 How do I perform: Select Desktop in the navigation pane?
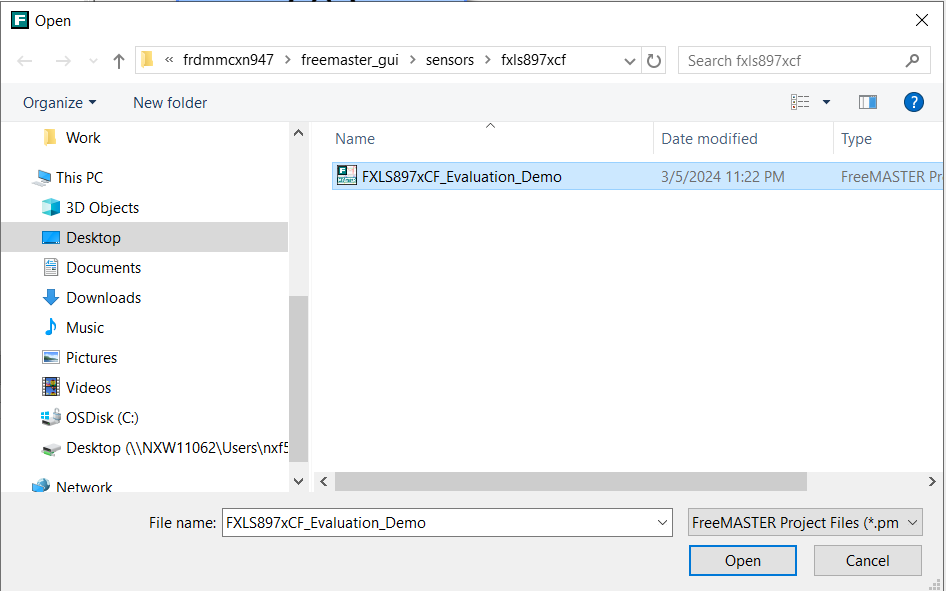94,238
